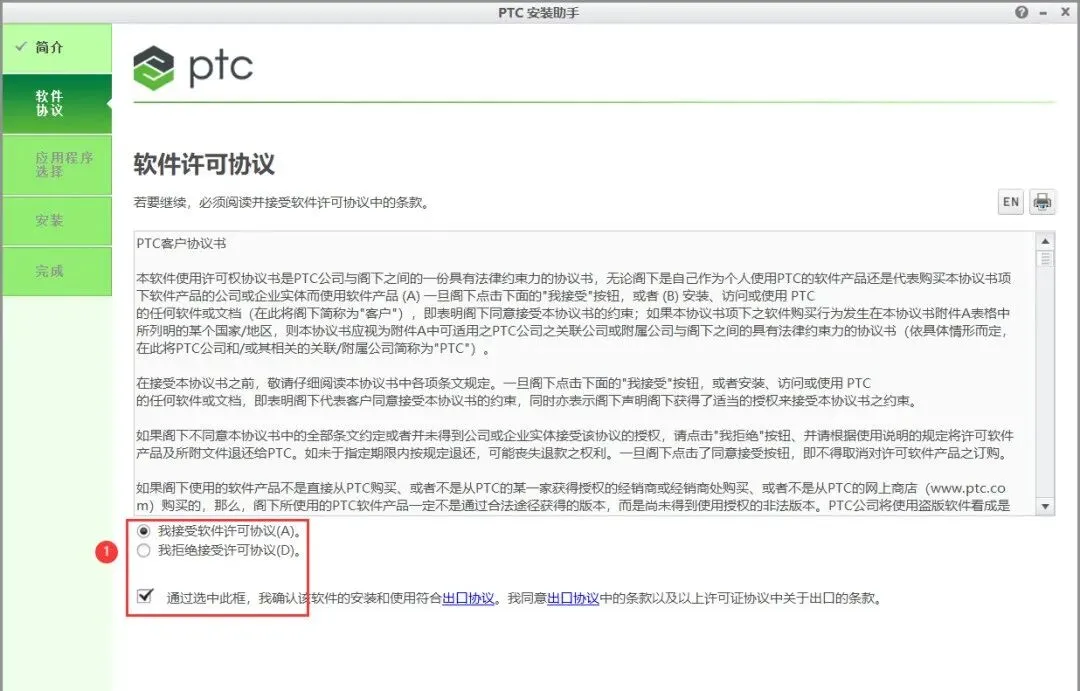Print the license agreement via printer icon
The height and width of the screenshot is (691, 1080).
[x=1042, y=202]
